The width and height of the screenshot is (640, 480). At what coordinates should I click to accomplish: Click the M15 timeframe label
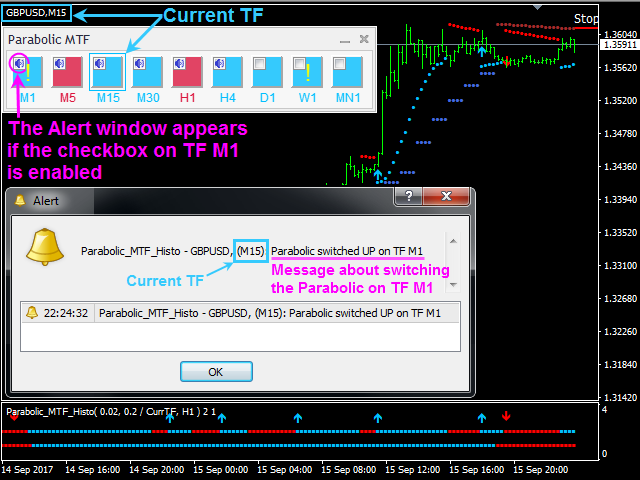pyautogui.click(x=108, y=98)
